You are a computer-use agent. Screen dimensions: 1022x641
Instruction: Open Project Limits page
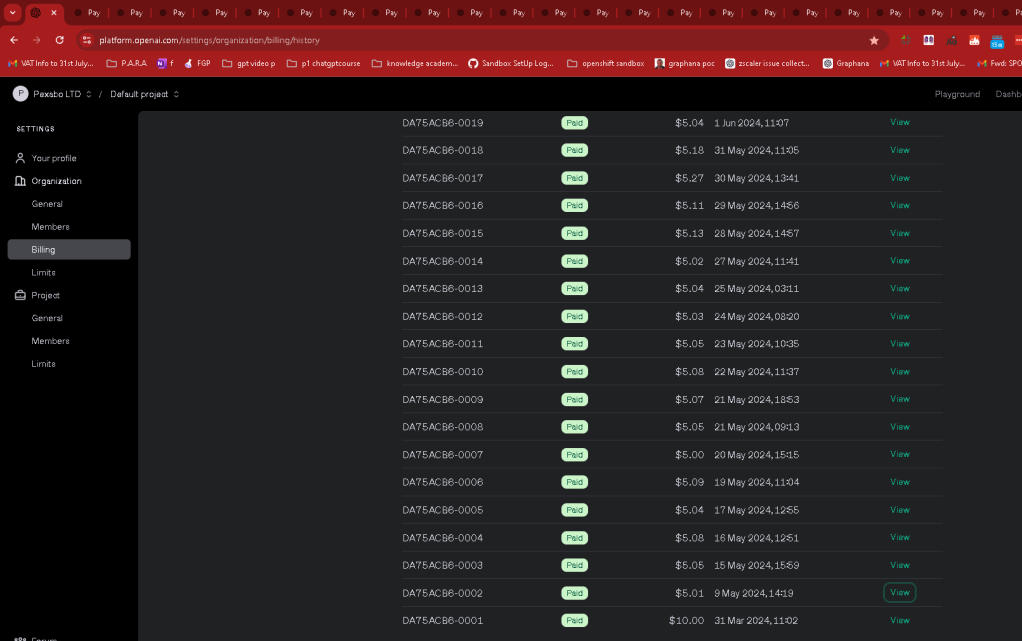(x=43, y=363)
